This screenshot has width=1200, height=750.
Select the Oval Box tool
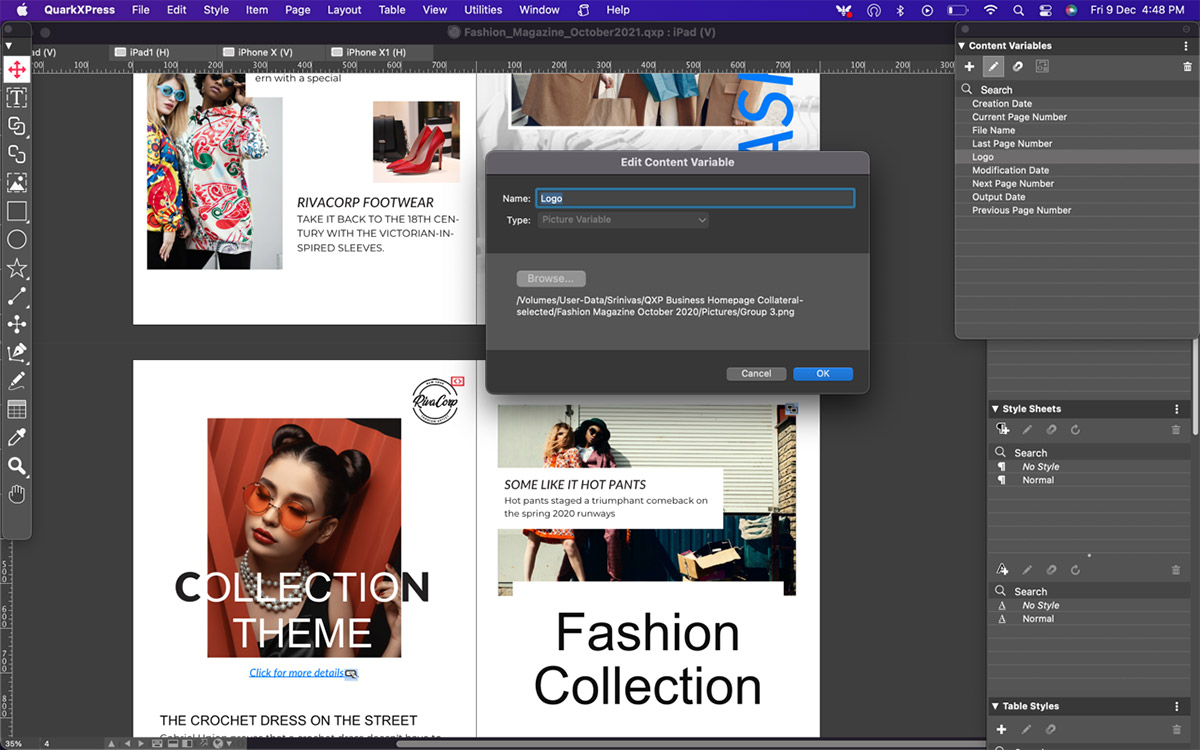[16, 240]
